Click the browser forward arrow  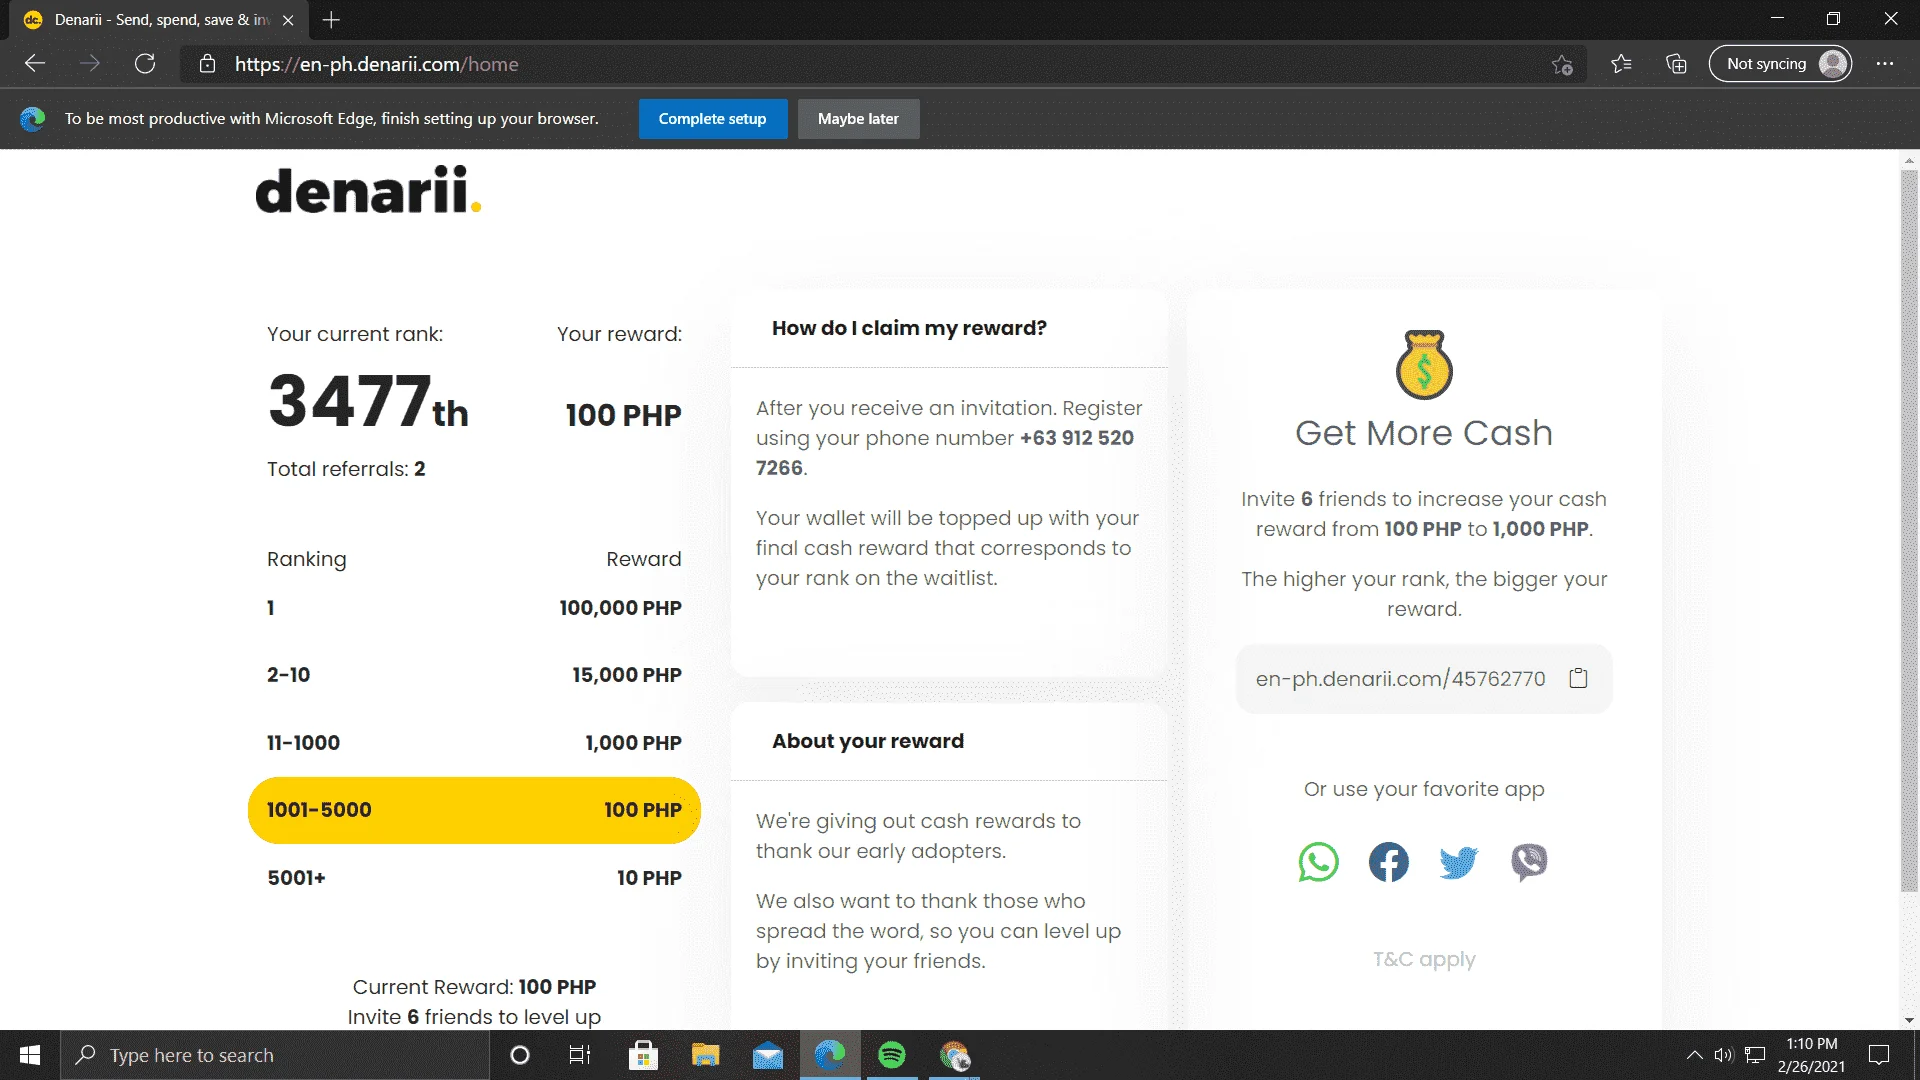coord(90,64)
